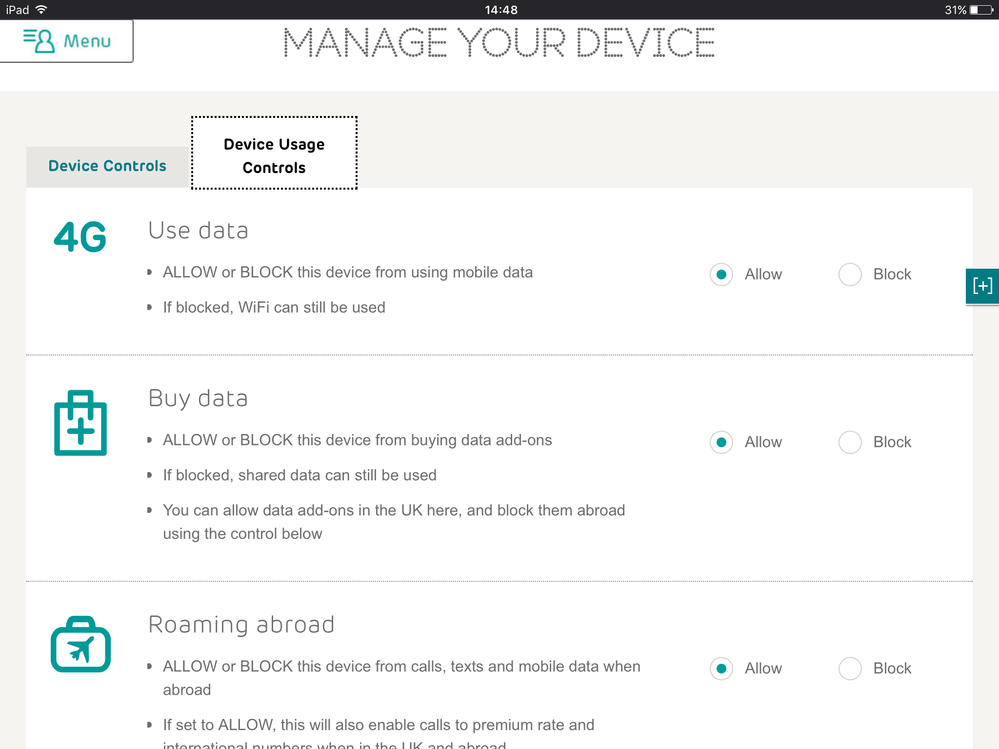Click the 4G data icon

80,237
